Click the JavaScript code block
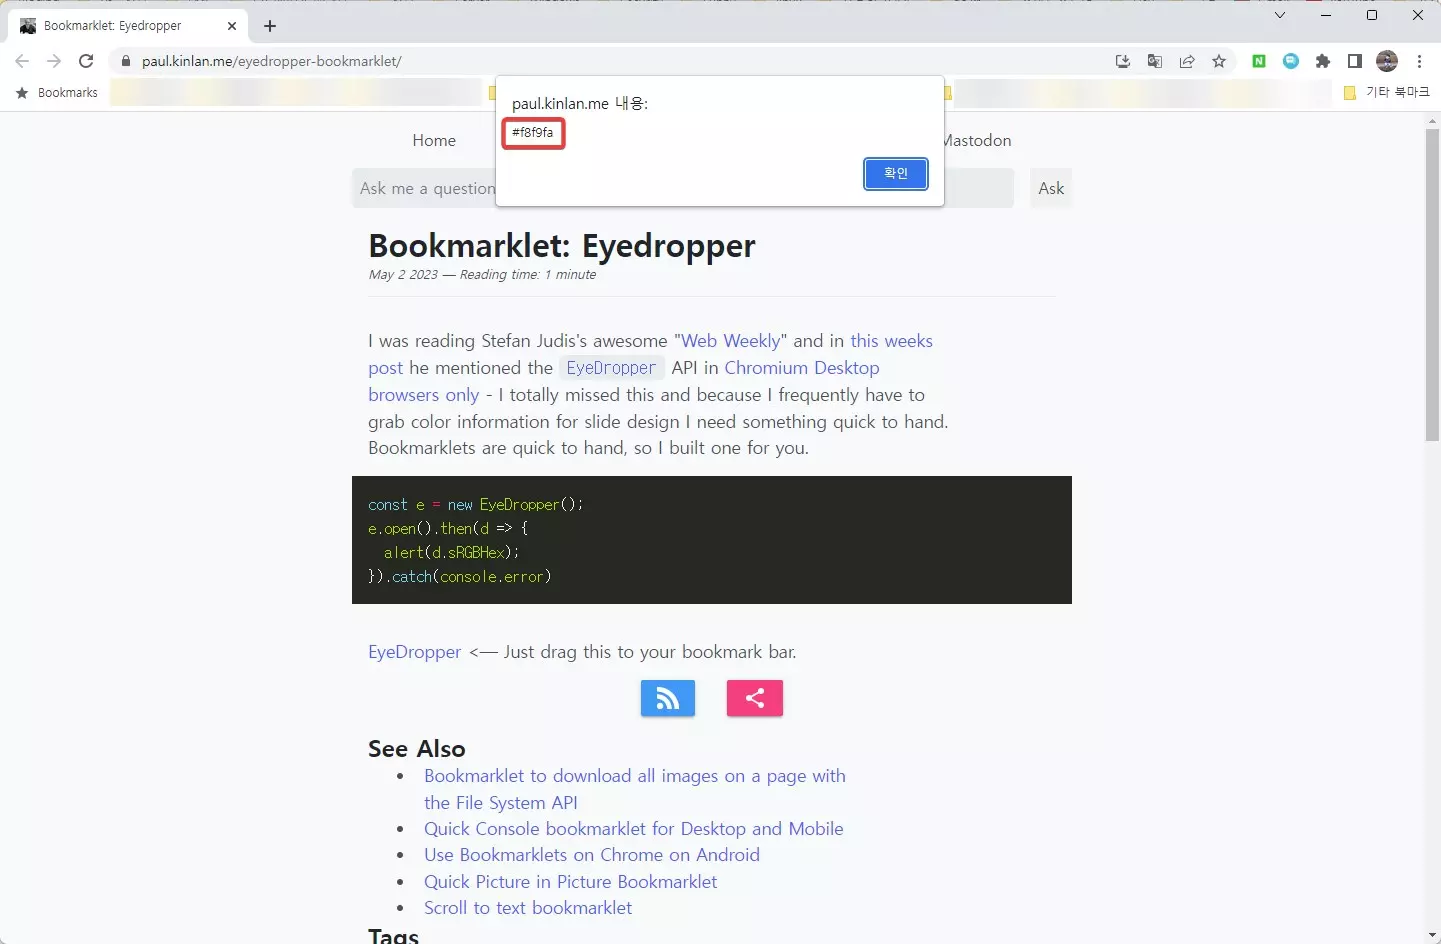1441x944 pixels. pos(712,540)
